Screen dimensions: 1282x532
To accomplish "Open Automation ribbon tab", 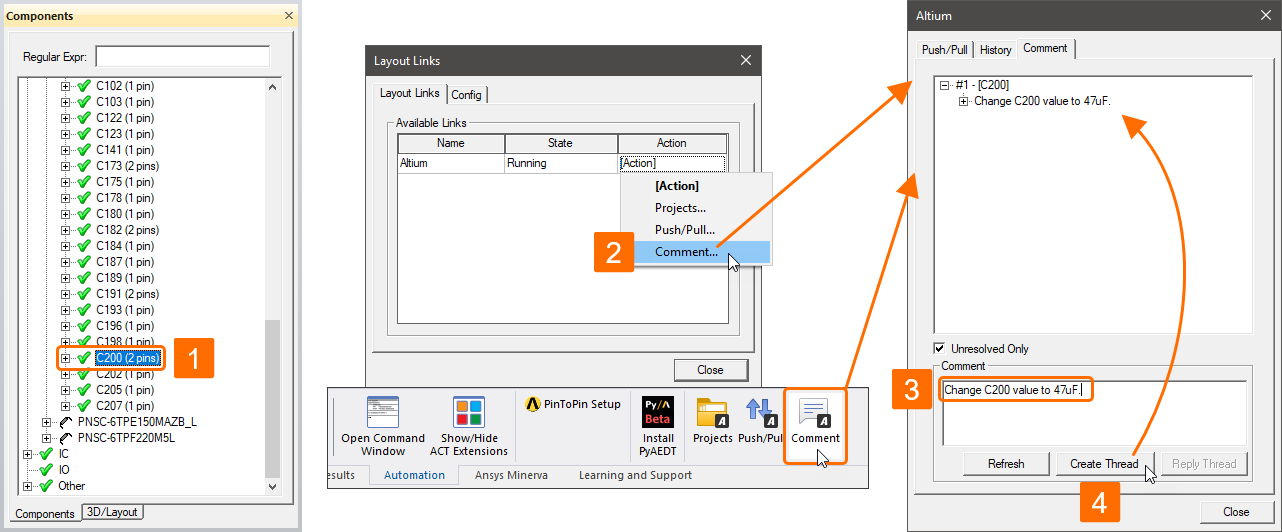I will tap(414, 475).
